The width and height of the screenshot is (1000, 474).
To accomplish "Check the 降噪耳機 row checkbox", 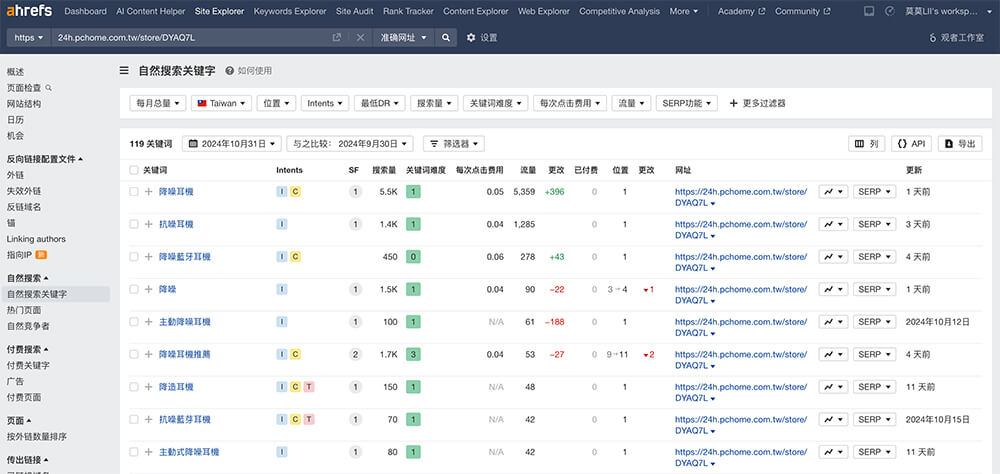I will (133, 191).
